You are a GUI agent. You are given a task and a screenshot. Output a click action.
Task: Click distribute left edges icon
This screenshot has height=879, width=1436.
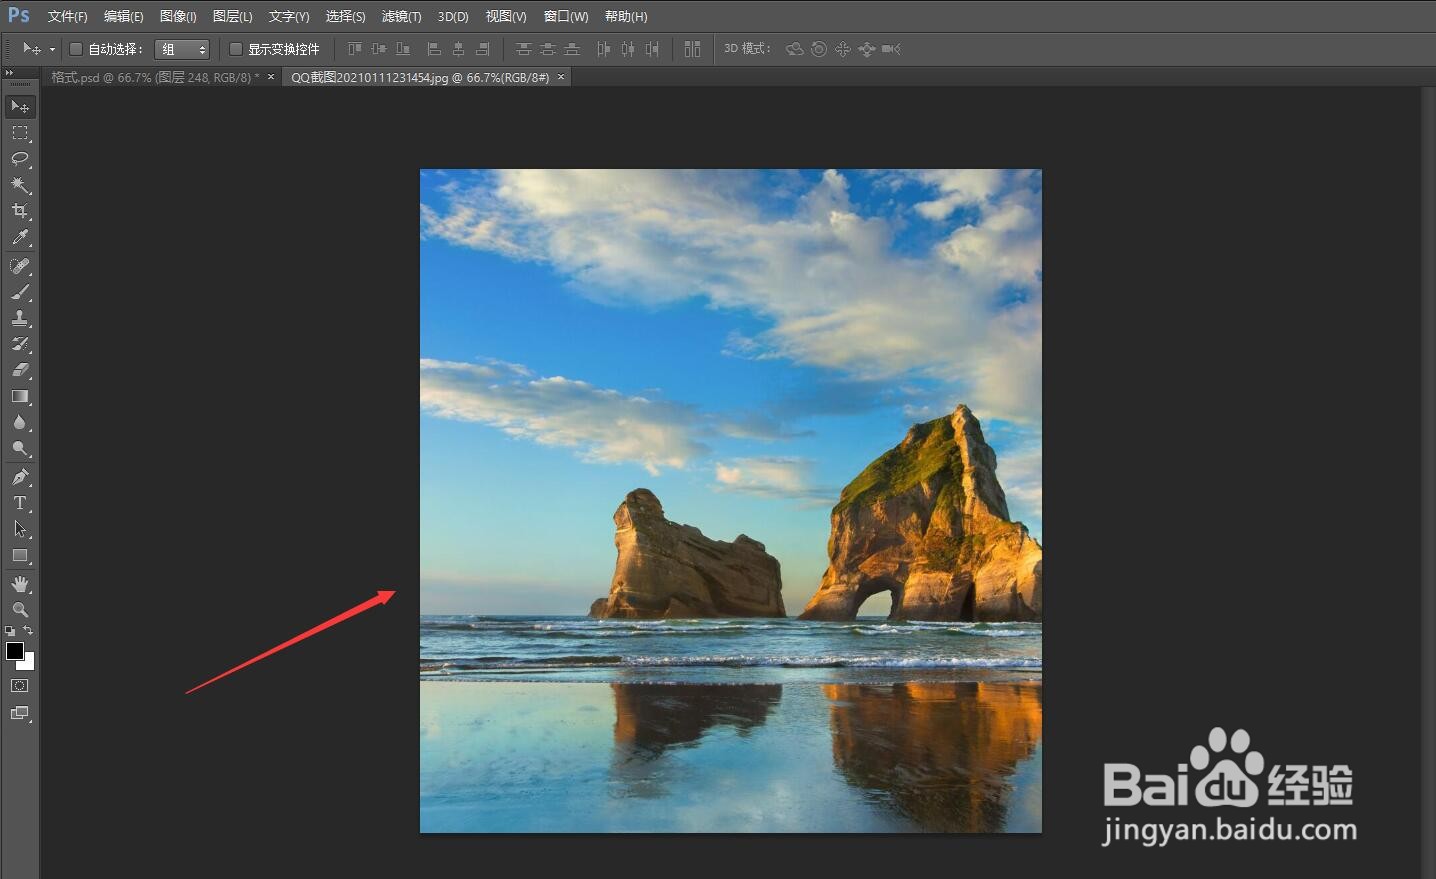(x=603, y=49)
